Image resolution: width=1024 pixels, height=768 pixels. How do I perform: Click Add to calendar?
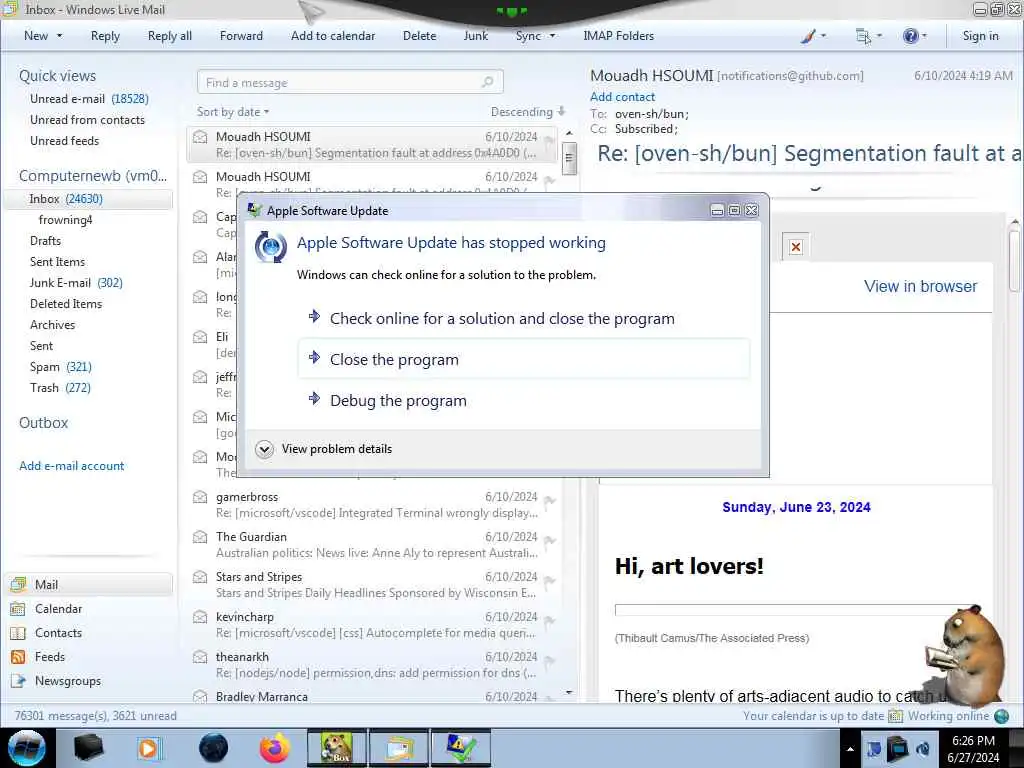point(333,36)
